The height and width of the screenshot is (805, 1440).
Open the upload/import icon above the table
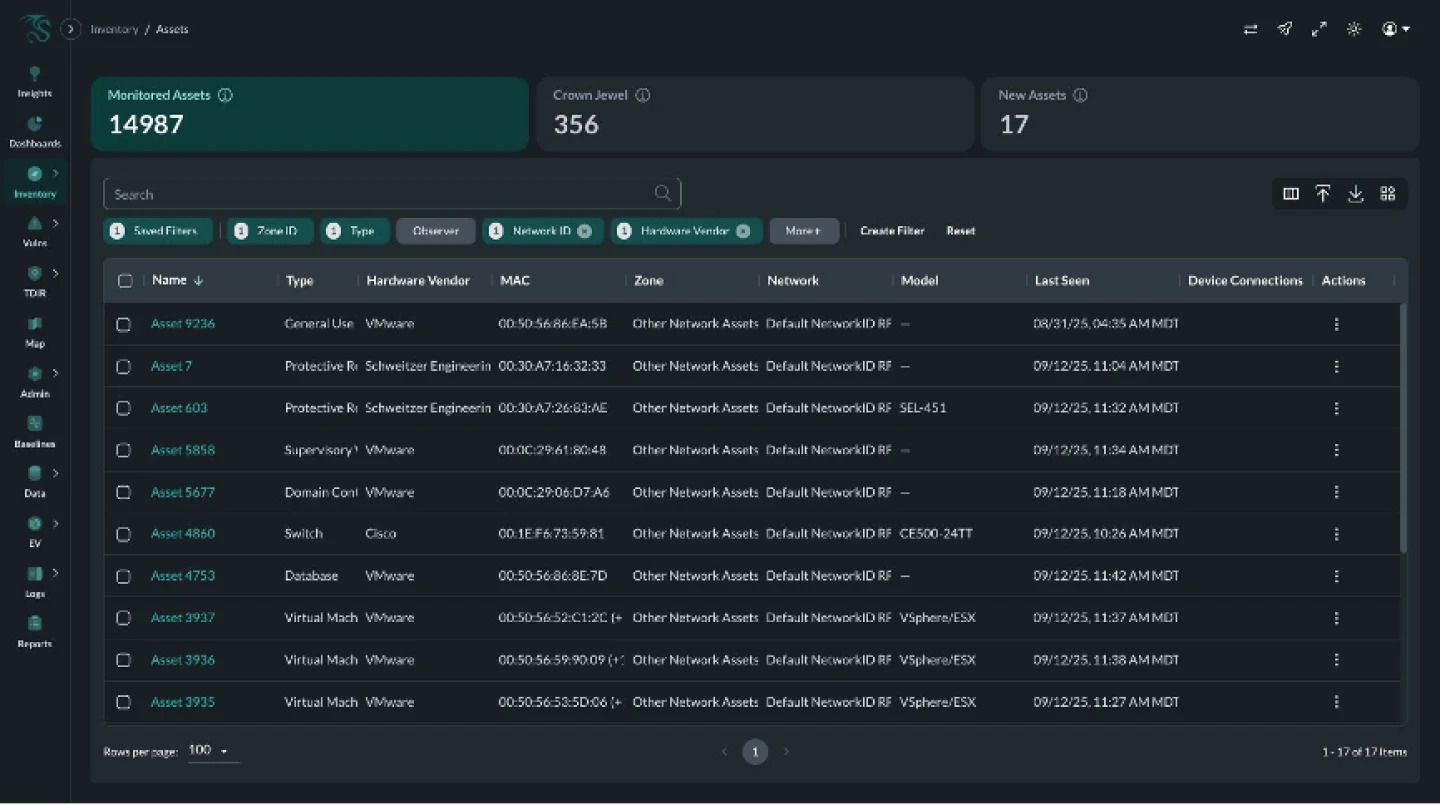[x=1323, y=193]
